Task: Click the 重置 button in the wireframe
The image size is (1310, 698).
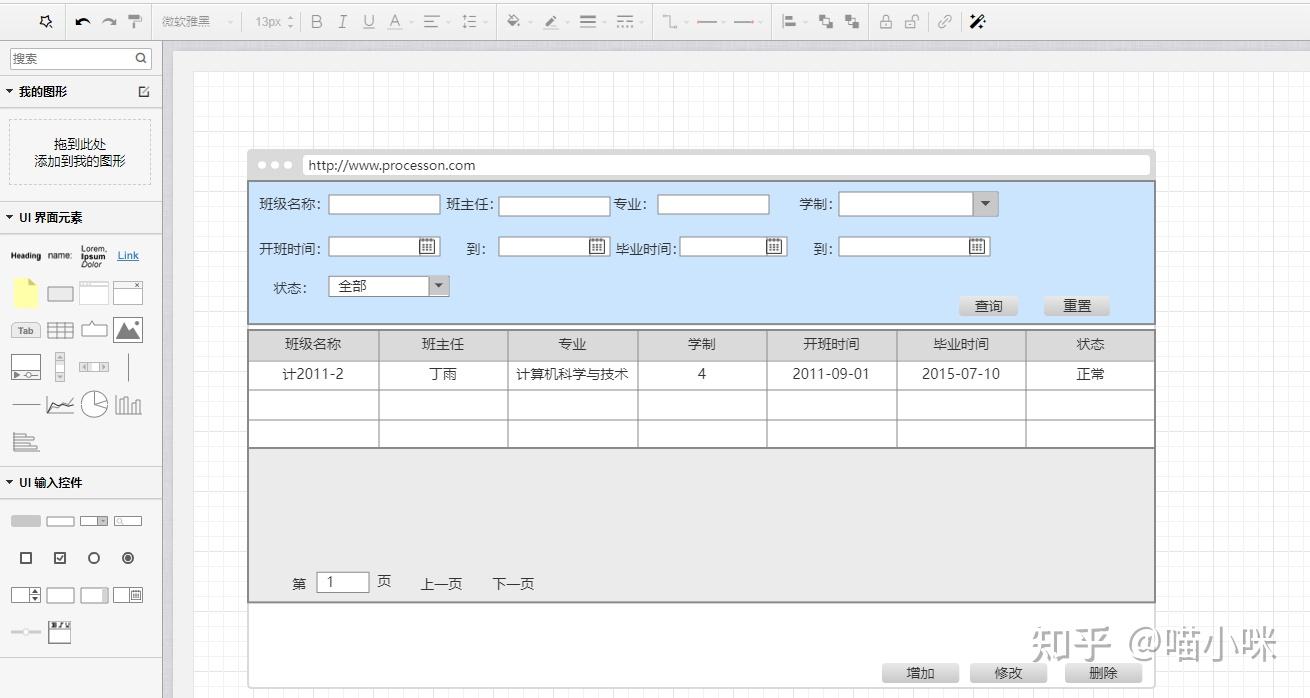Action: point(1076,306)
